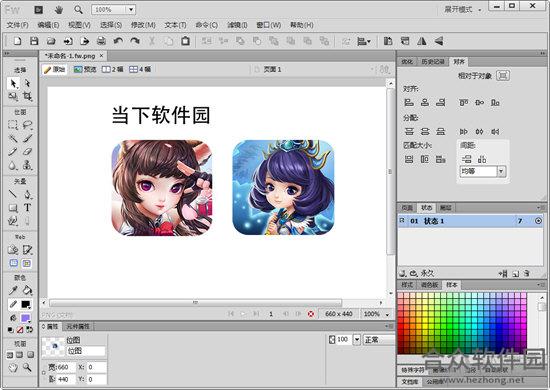Select the Blur tool
Image resolution: width=550 pixels, height=390 pixels.
tap(13, 165)
